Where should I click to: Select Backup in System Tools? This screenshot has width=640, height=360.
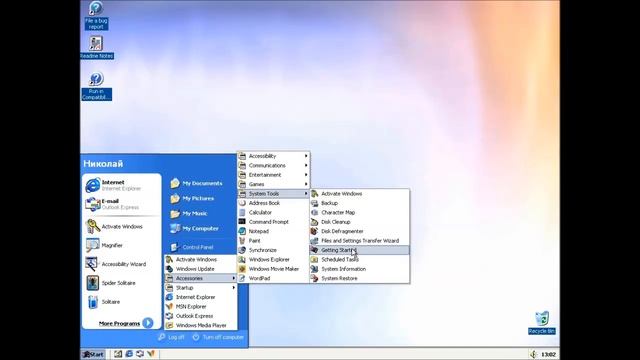point(360,203)
